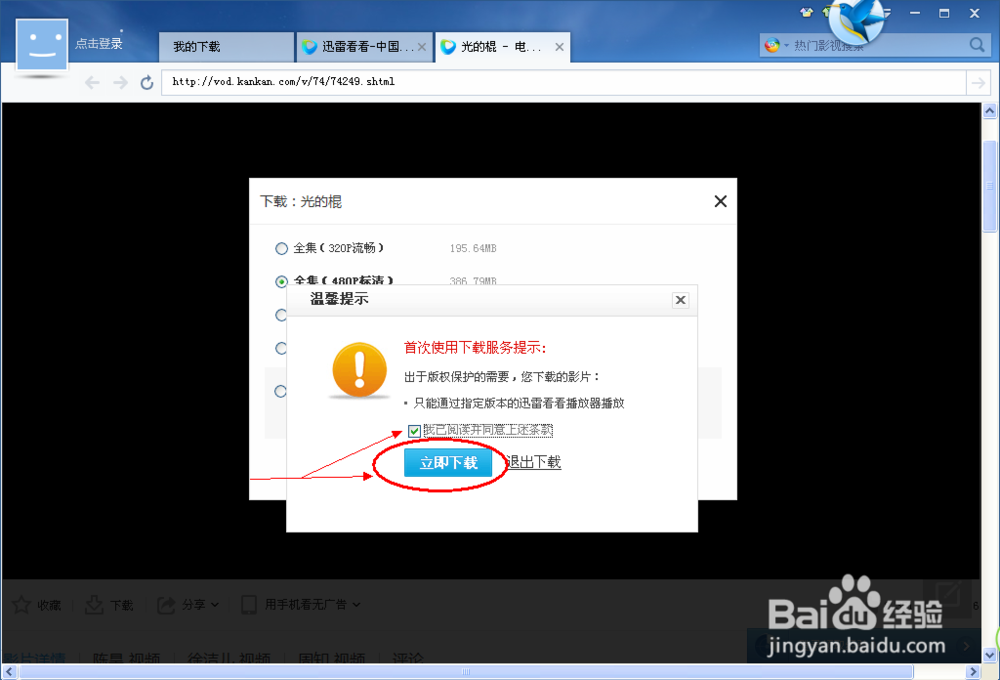Click the go arrow beside address bar

pos(978,82)
